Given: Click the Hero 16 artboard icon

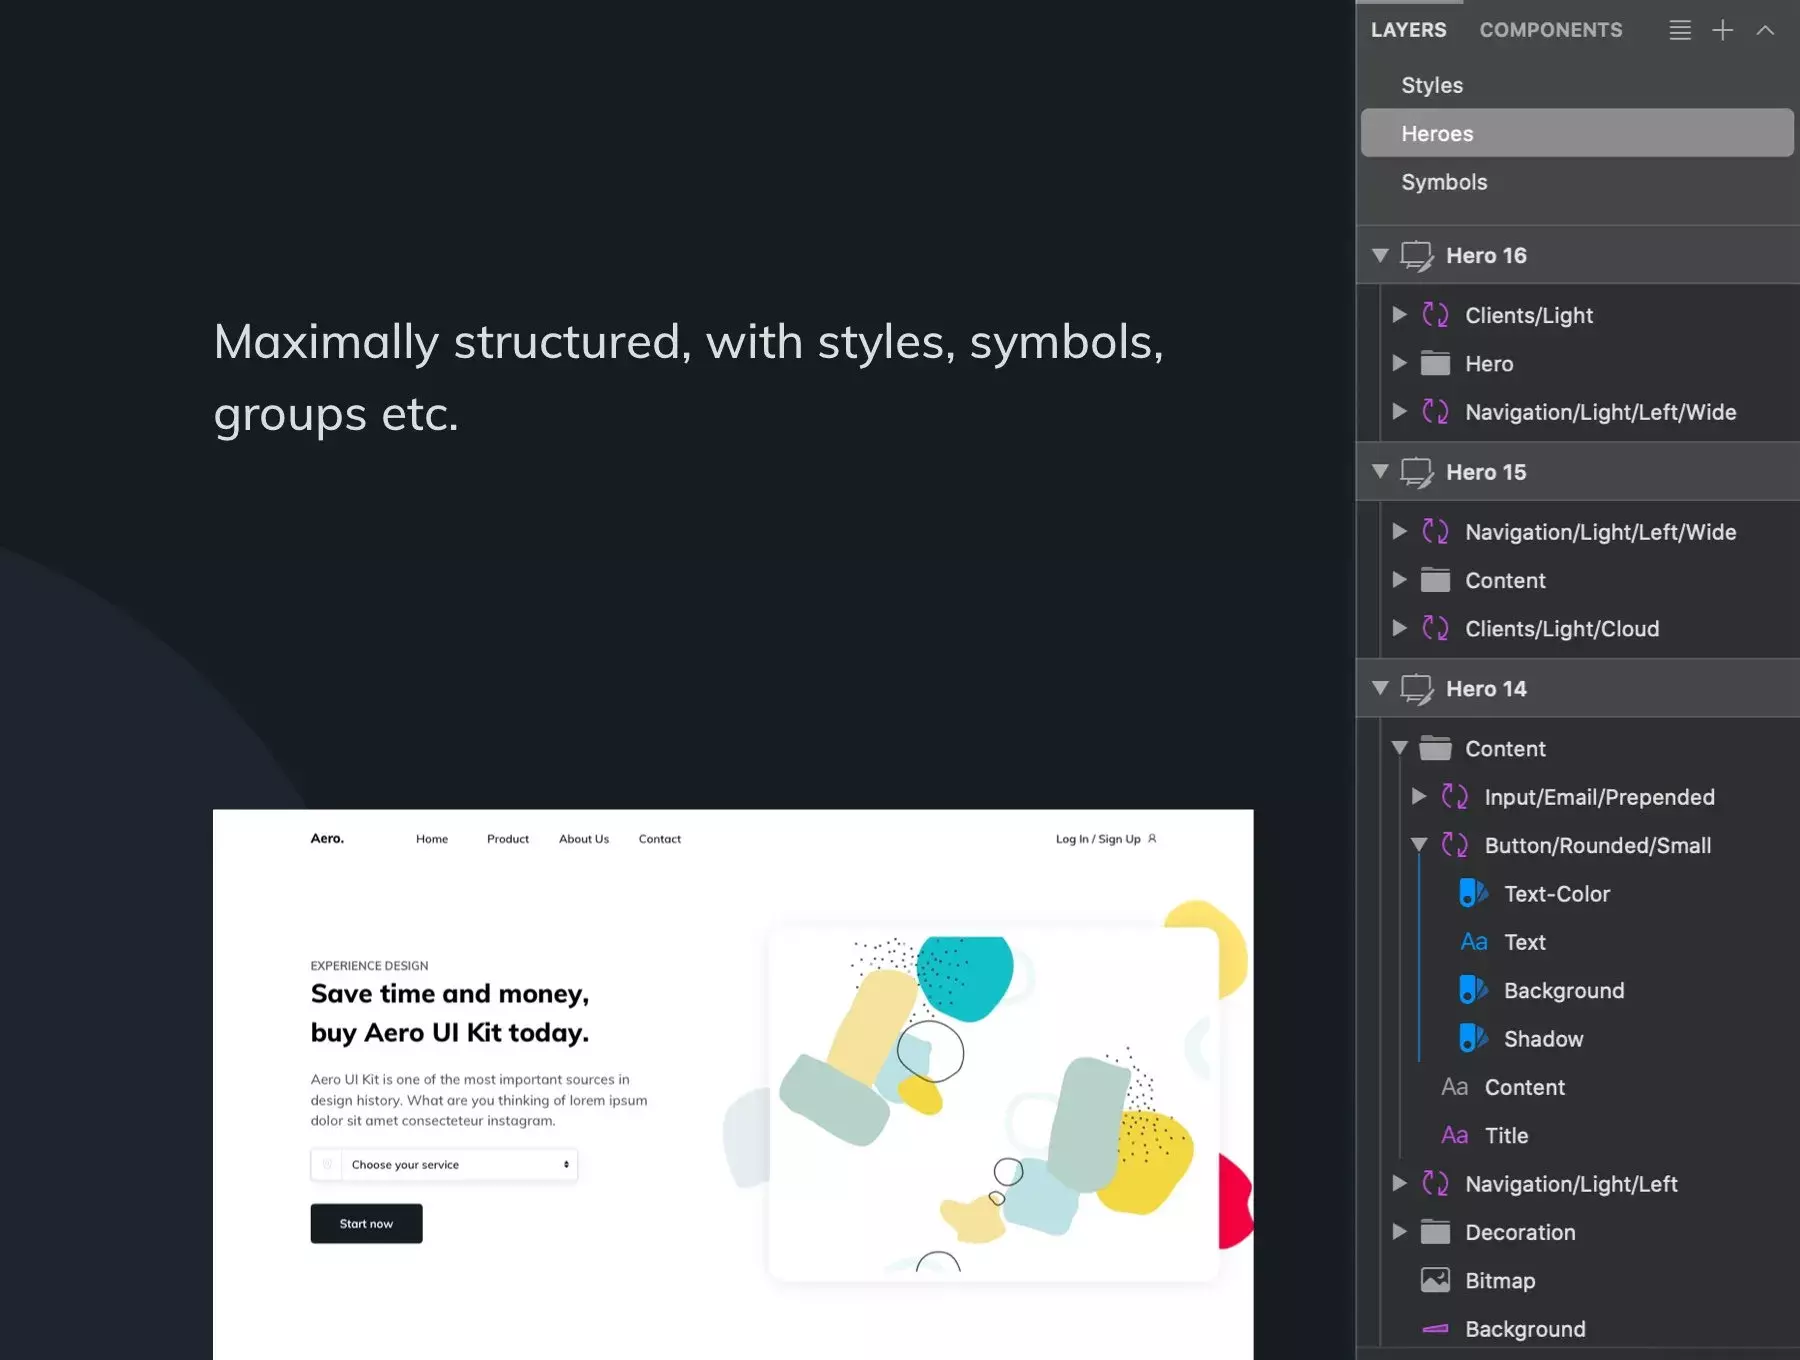Looking at the screenshot, I should click(x=1416, y=256).
